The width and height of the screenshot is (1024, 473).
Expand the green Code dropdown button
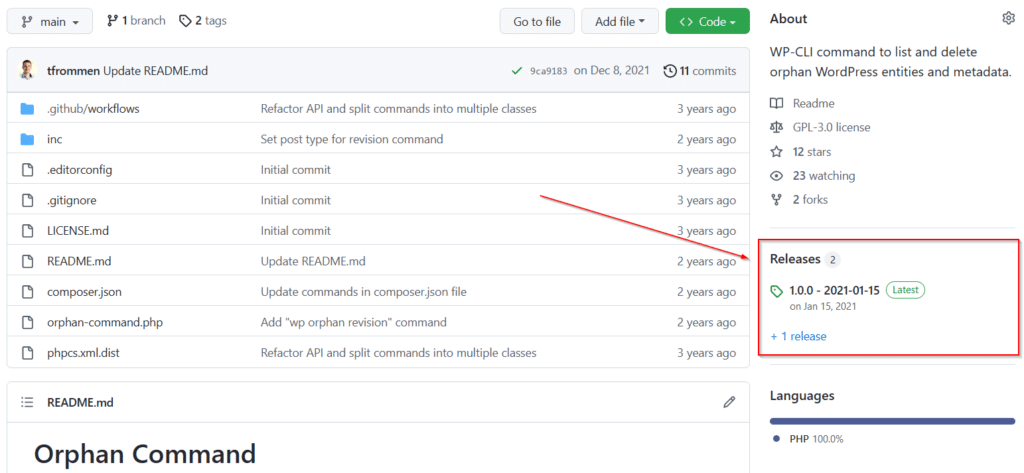click(707, 22)
